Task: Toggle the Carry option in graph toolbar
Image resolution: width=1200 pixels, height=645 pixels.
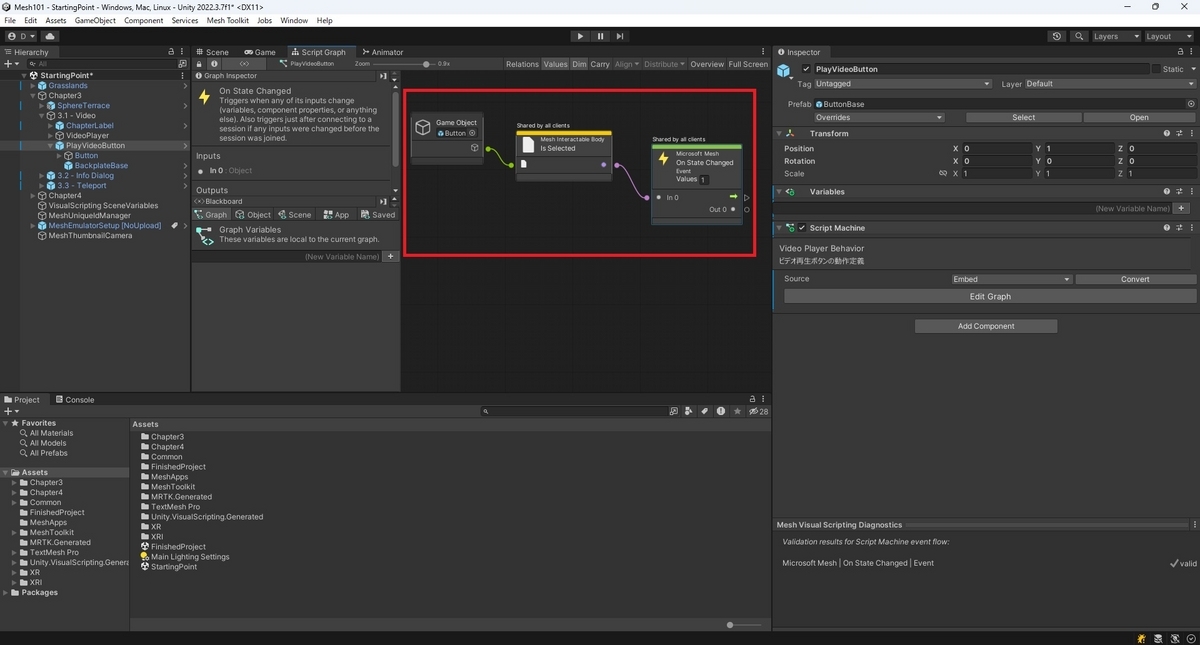Action: click(x=600, y=64)
